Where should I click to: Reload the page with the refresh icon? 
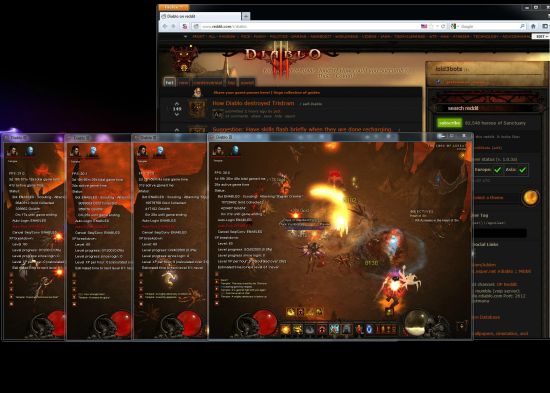443,26
